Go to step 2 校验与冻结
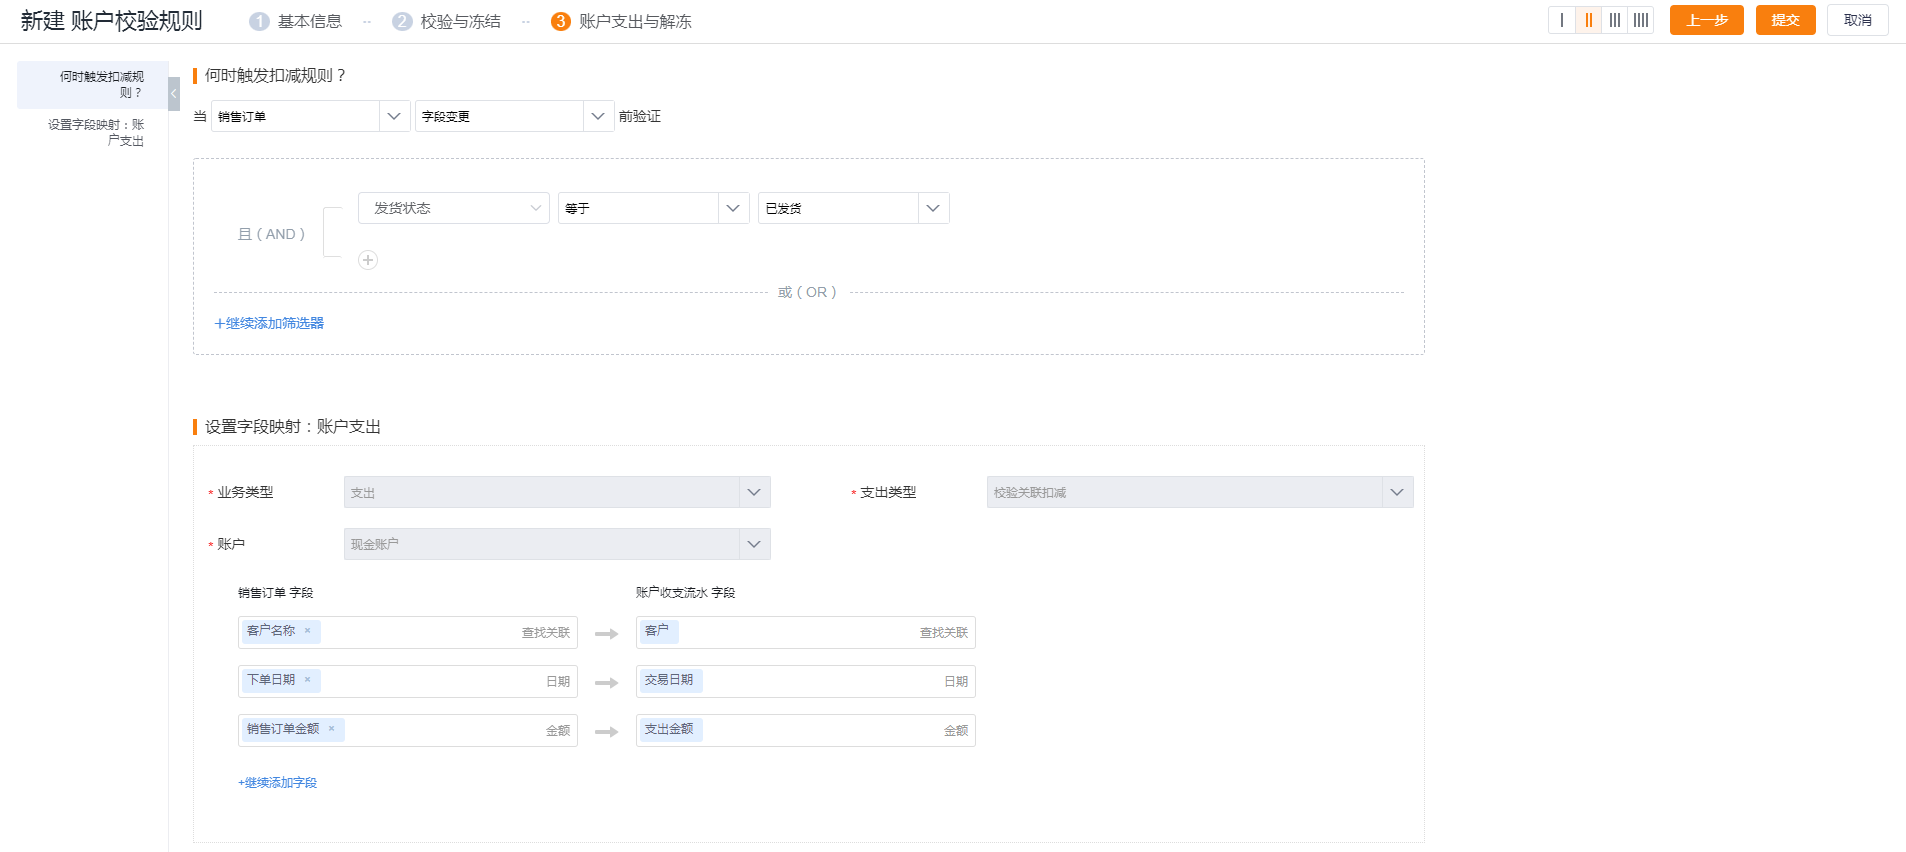This screenshot has width=1906, height=852. point(447,21)
